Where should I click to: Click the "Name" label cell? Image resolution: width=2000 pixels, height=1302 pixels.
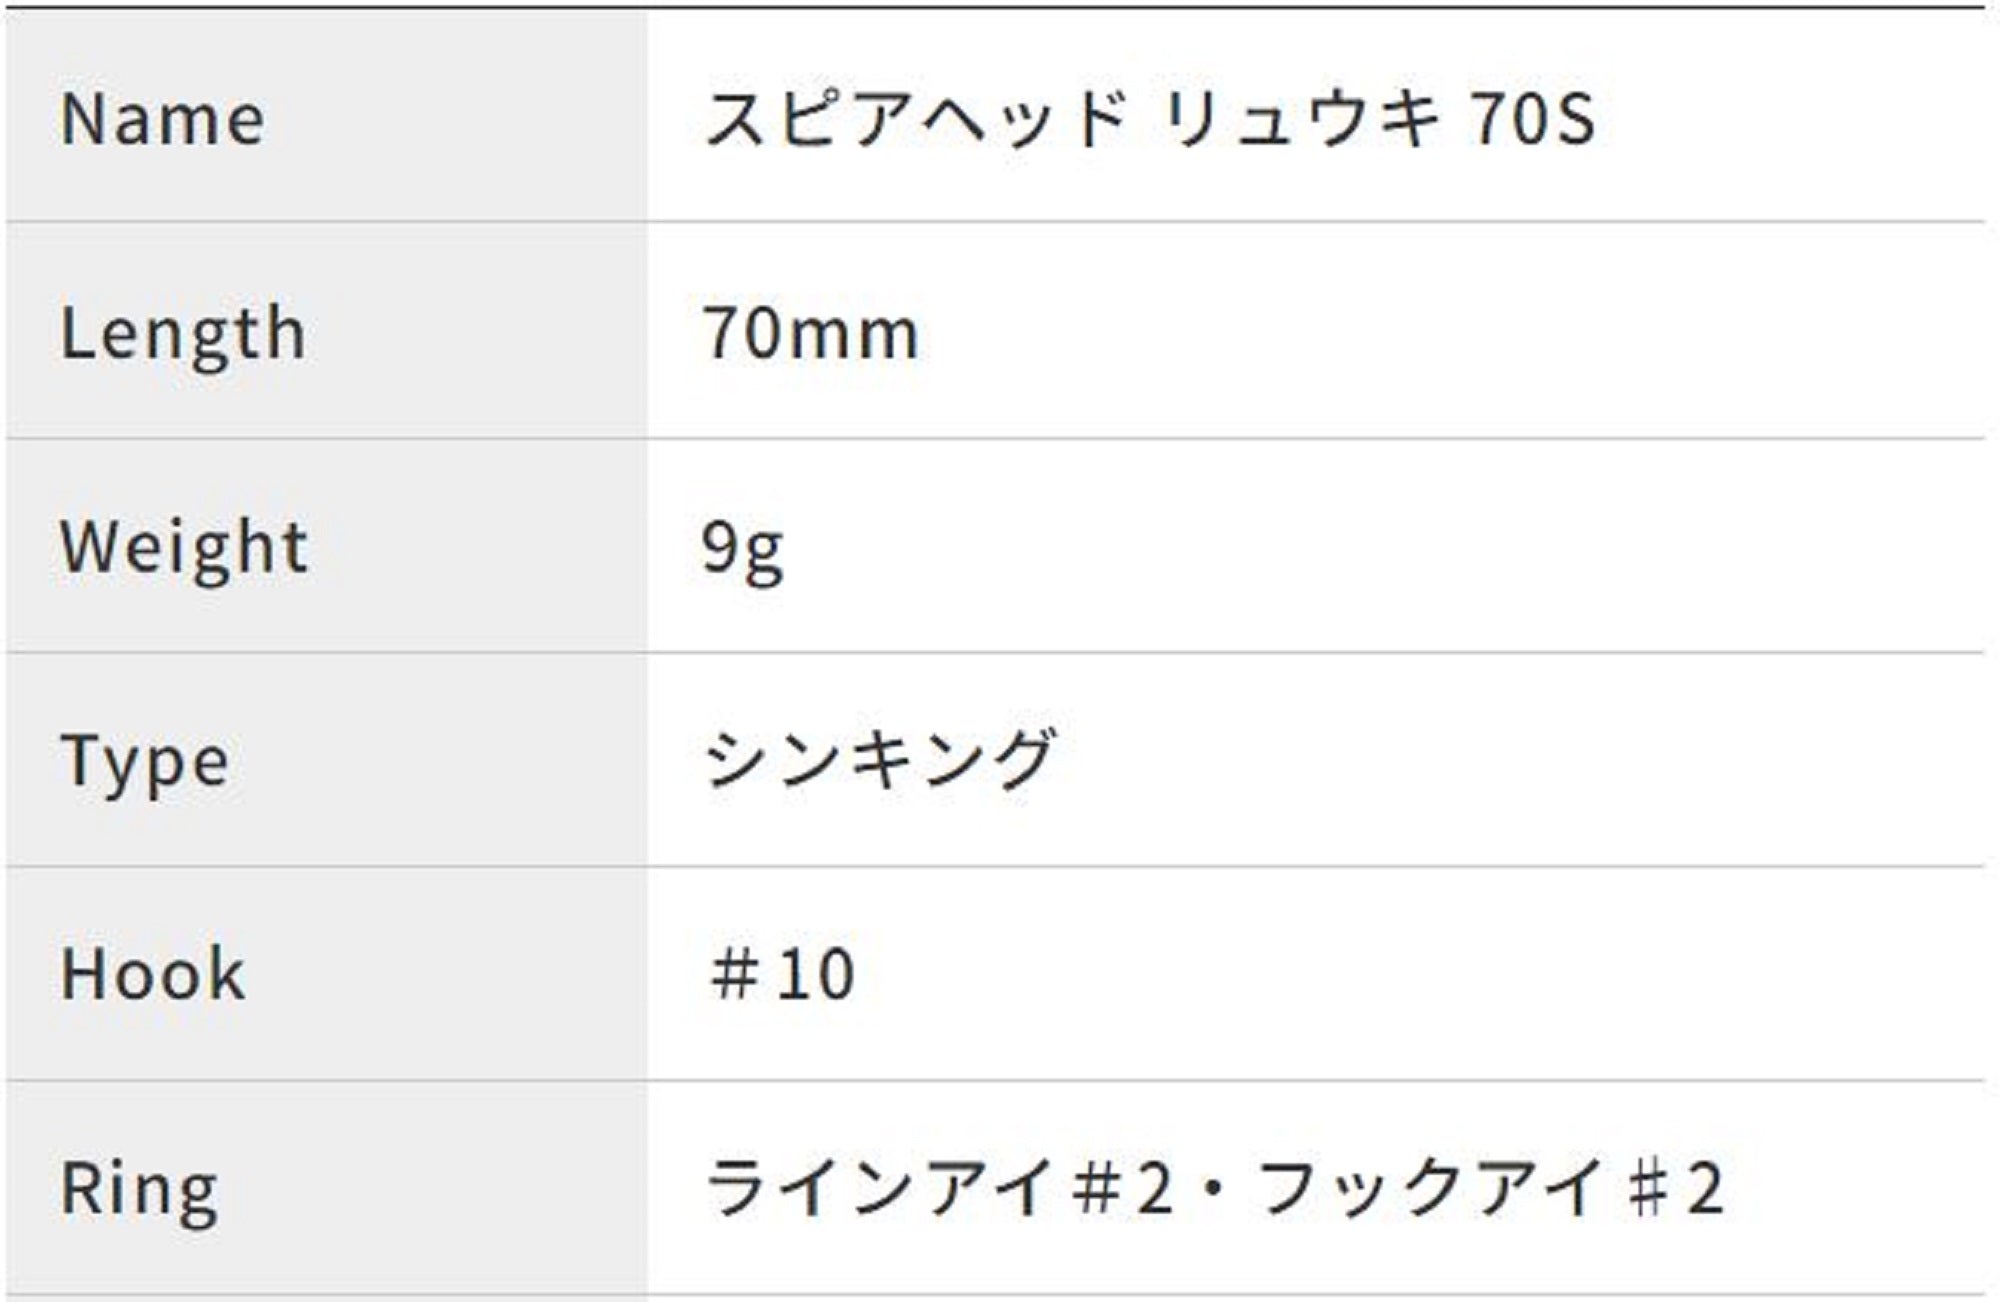pos(163,120)
